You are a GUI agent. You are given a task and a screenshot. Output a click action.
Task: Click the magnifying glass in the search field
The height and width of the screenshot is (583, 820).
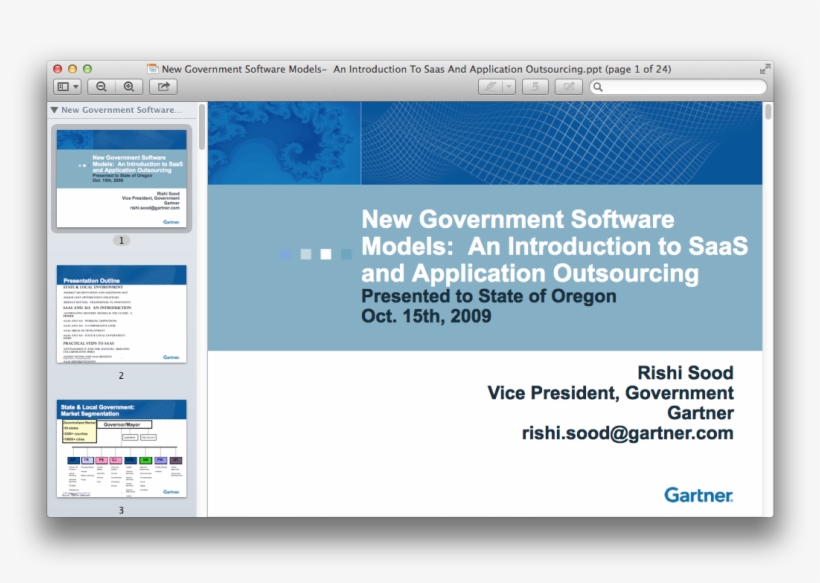(597, 87)
